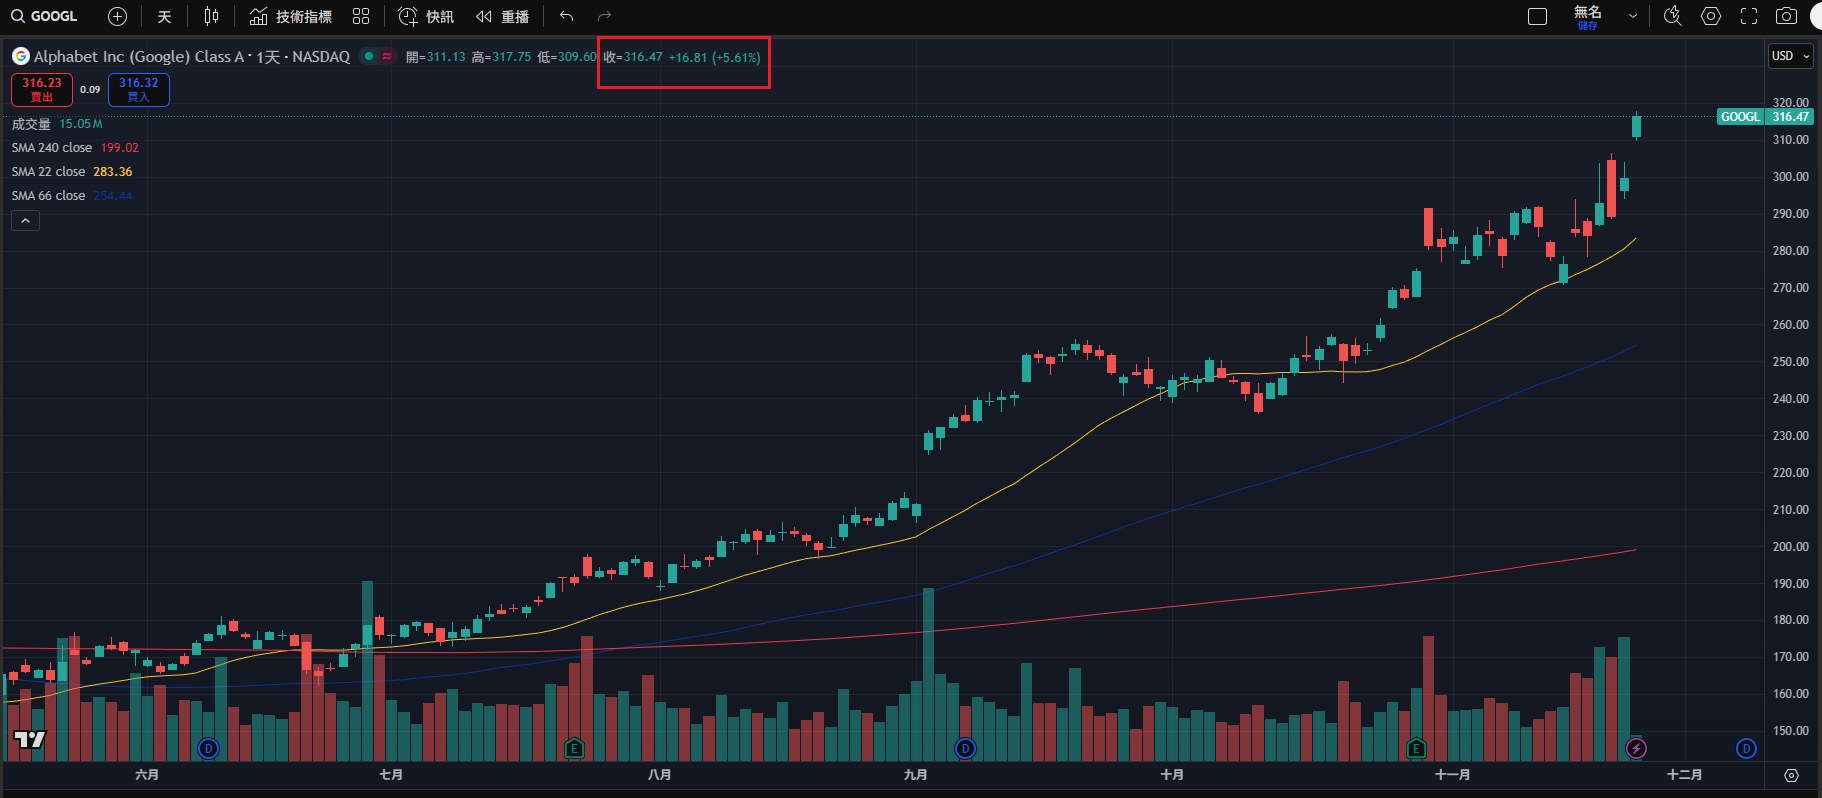Viewport: 1822px width, 798px height.
Task: Collapse the indicator legend with chevron
Action: (25, 221)
